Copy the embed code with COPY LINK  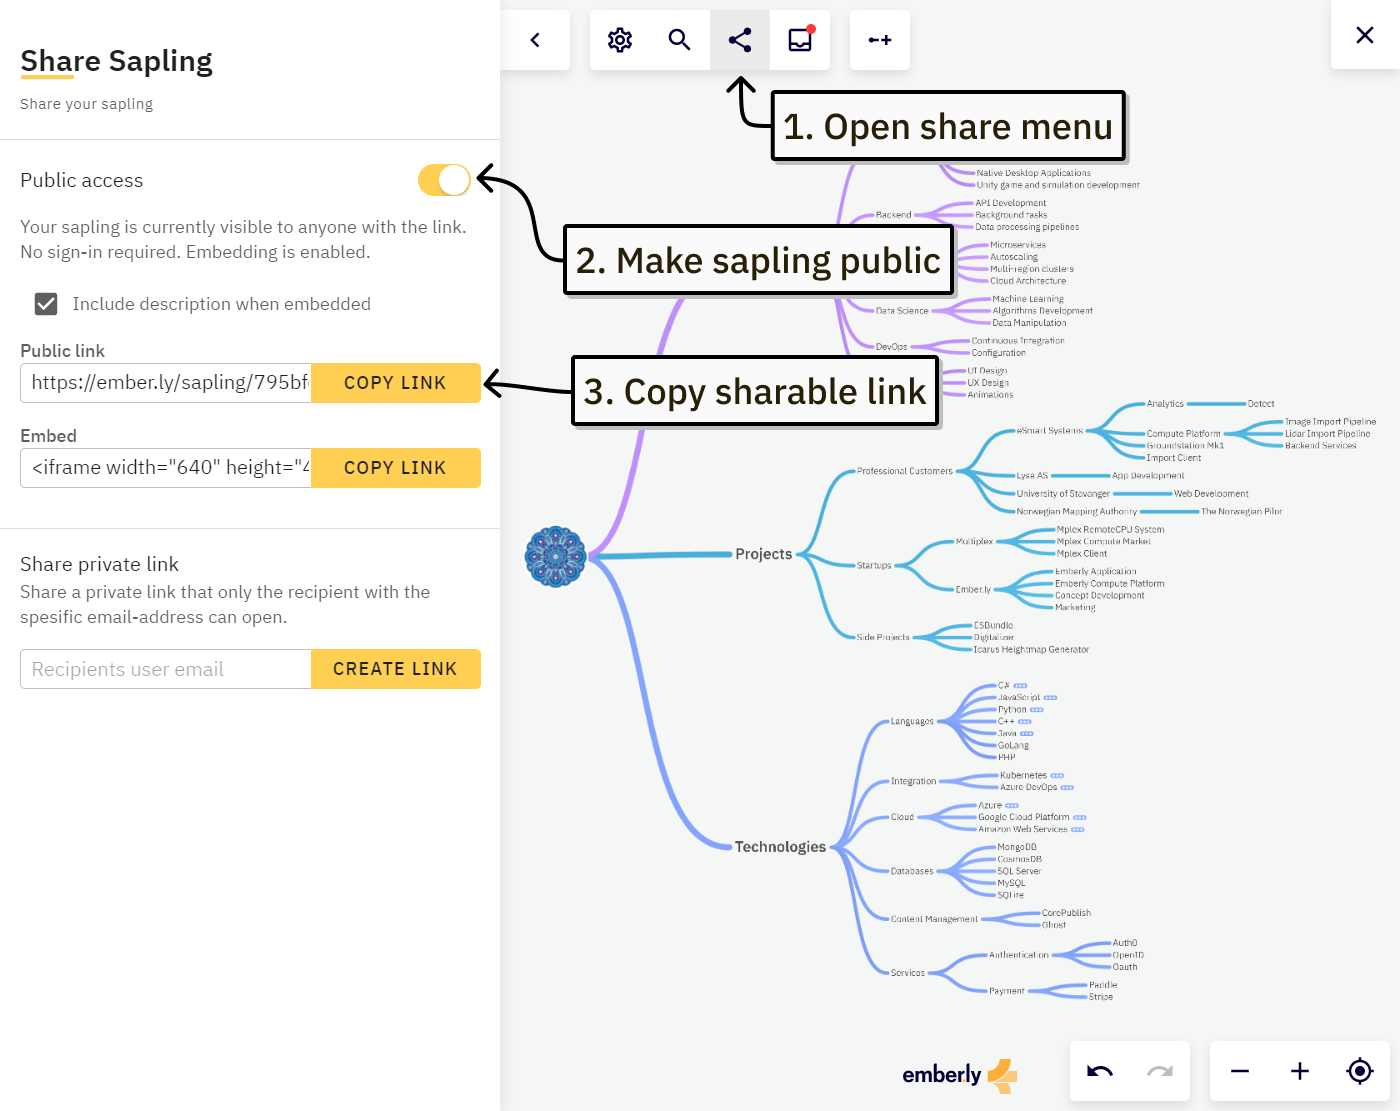(x=395, y=468)
